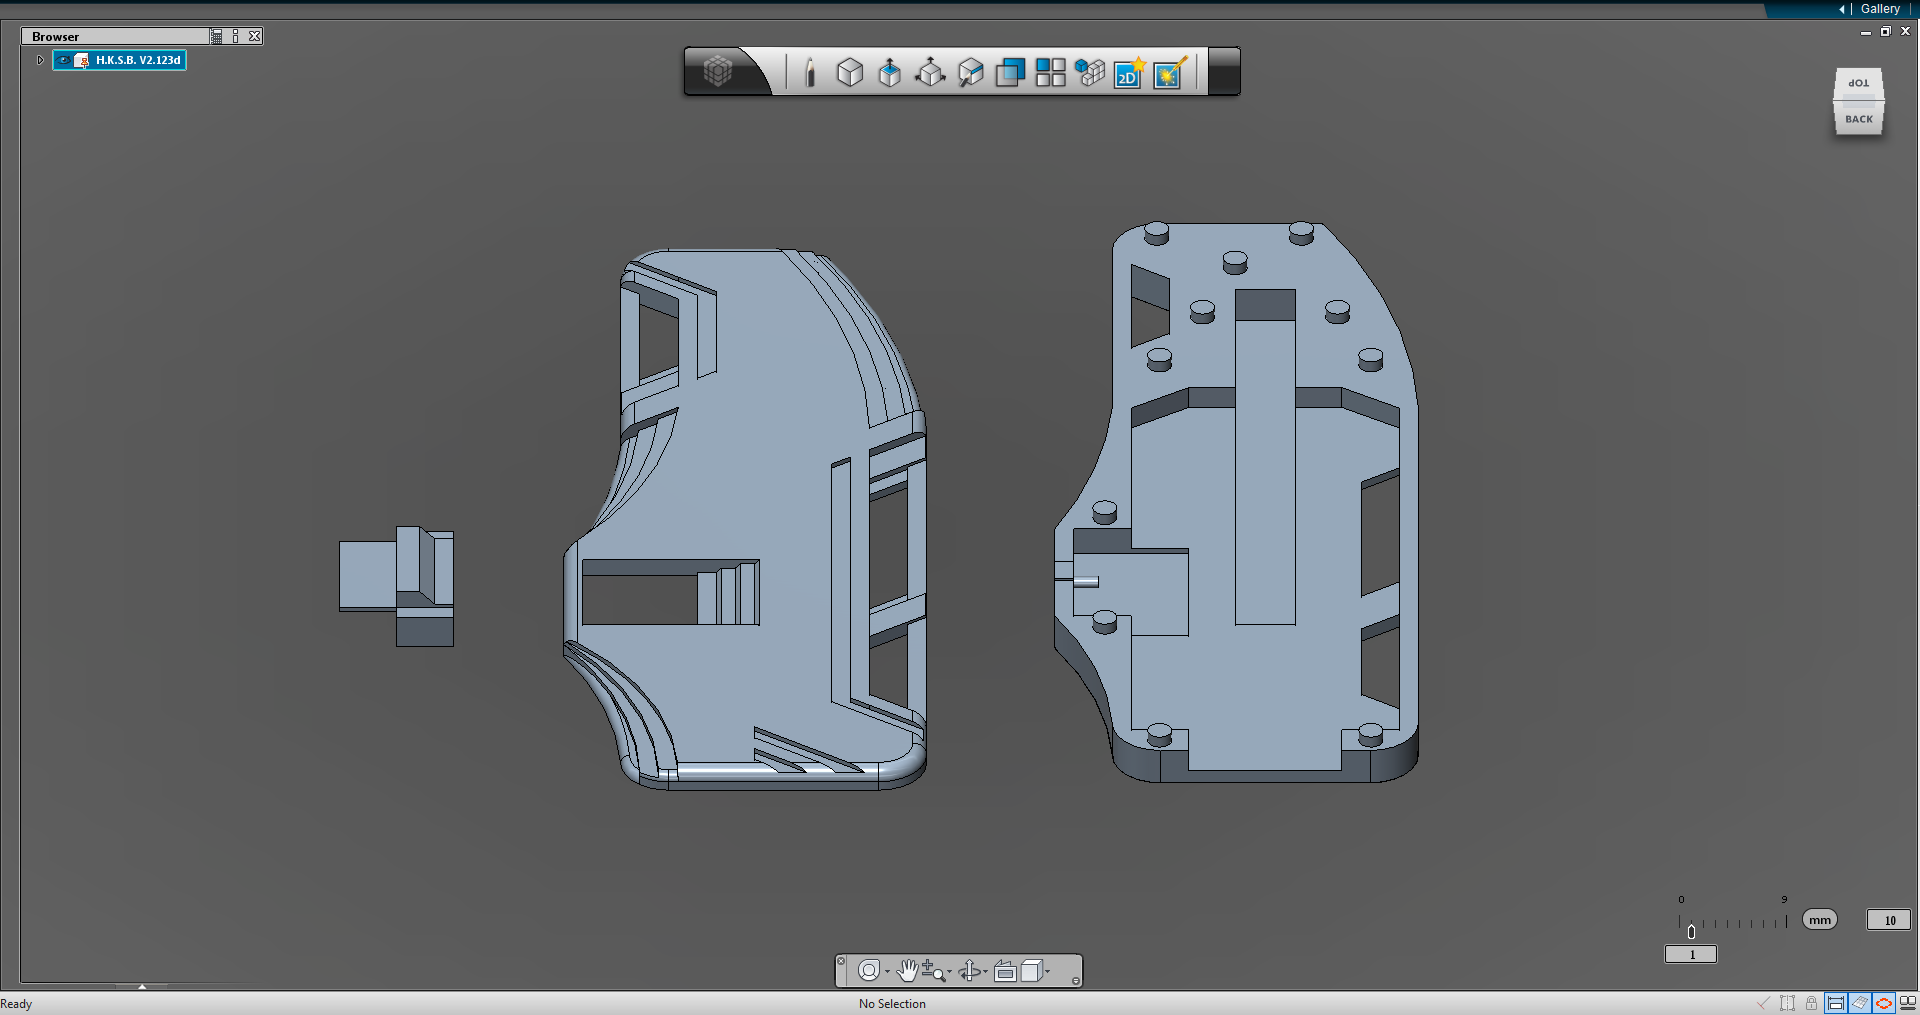The height and width of the screenshot is (1015, 1920).
Task: Open the Pattern tool
Action: pos(1050,72)
